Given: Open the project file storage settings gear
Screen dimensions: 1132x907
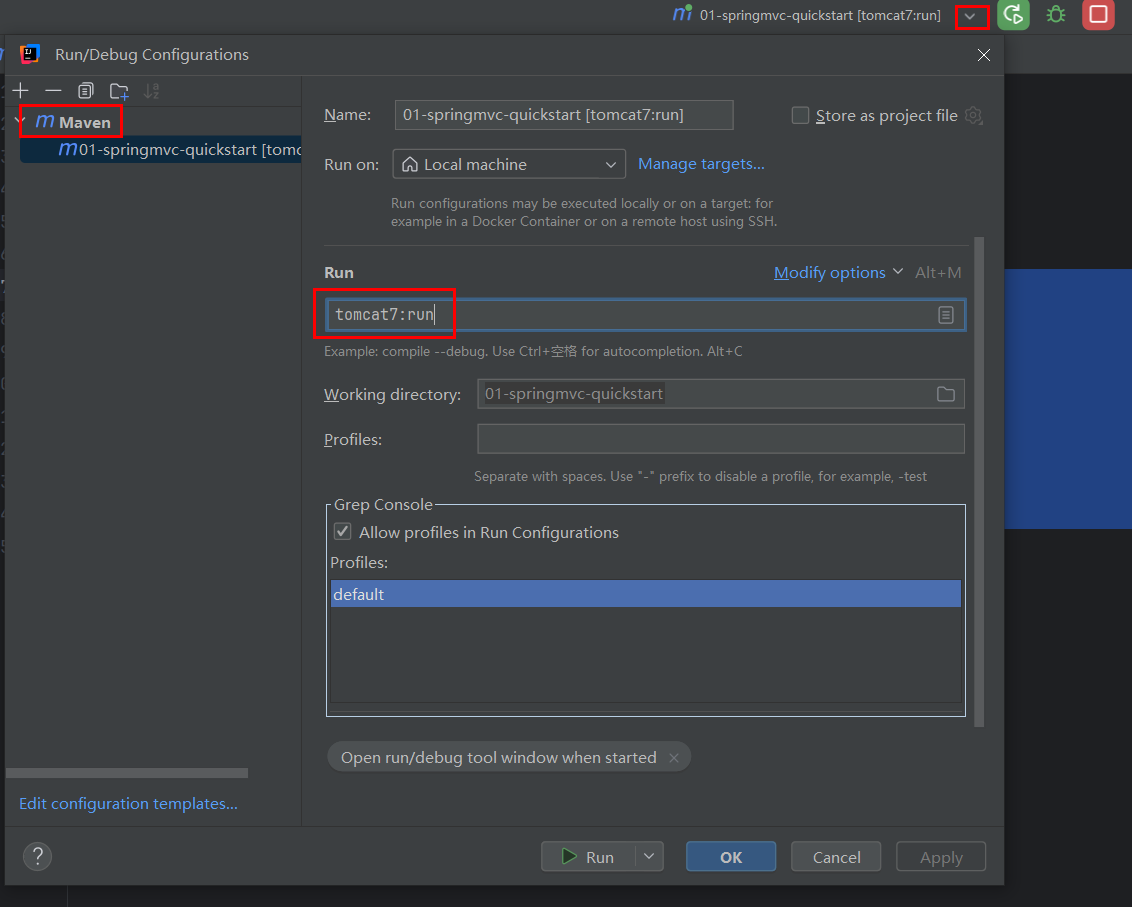Looking at the screenshot, I should click(973, 116).
